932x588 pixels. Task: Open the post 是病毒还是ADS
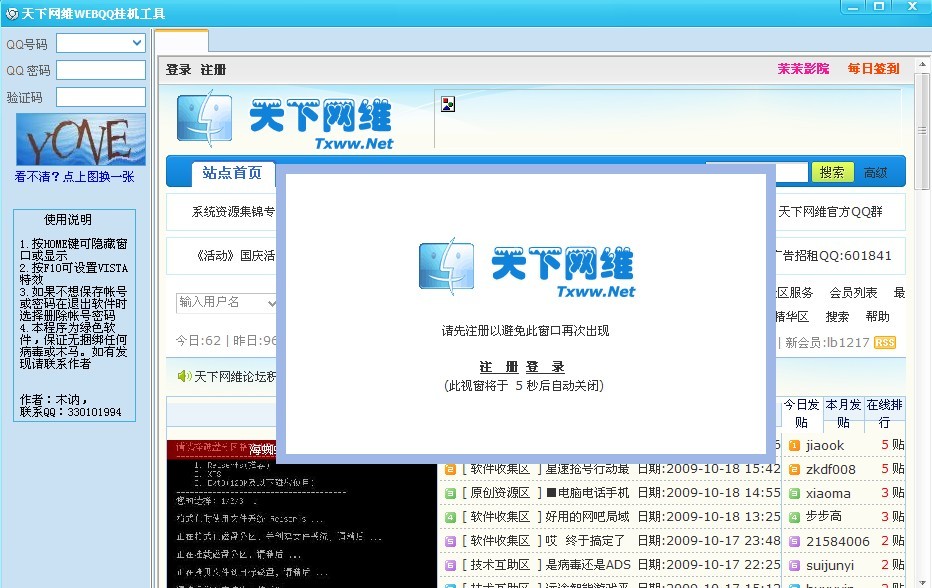588,565
